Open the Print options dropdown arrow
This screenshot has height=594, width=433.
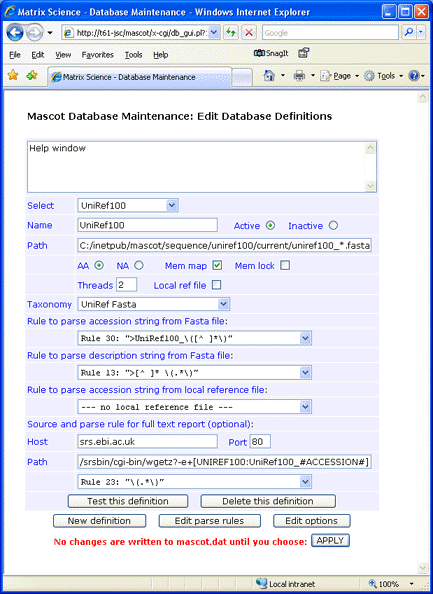click(x=313, y=76)
